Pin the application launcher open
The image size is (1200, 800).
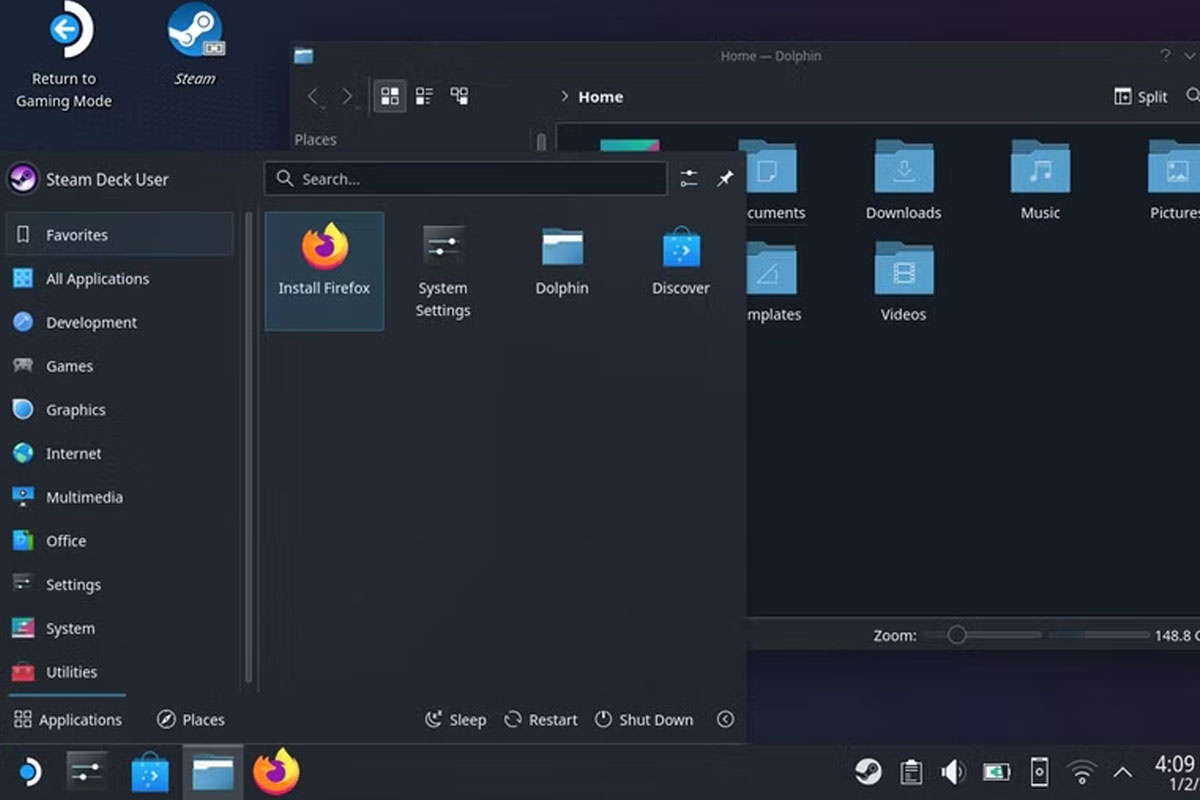coord(724,178)
